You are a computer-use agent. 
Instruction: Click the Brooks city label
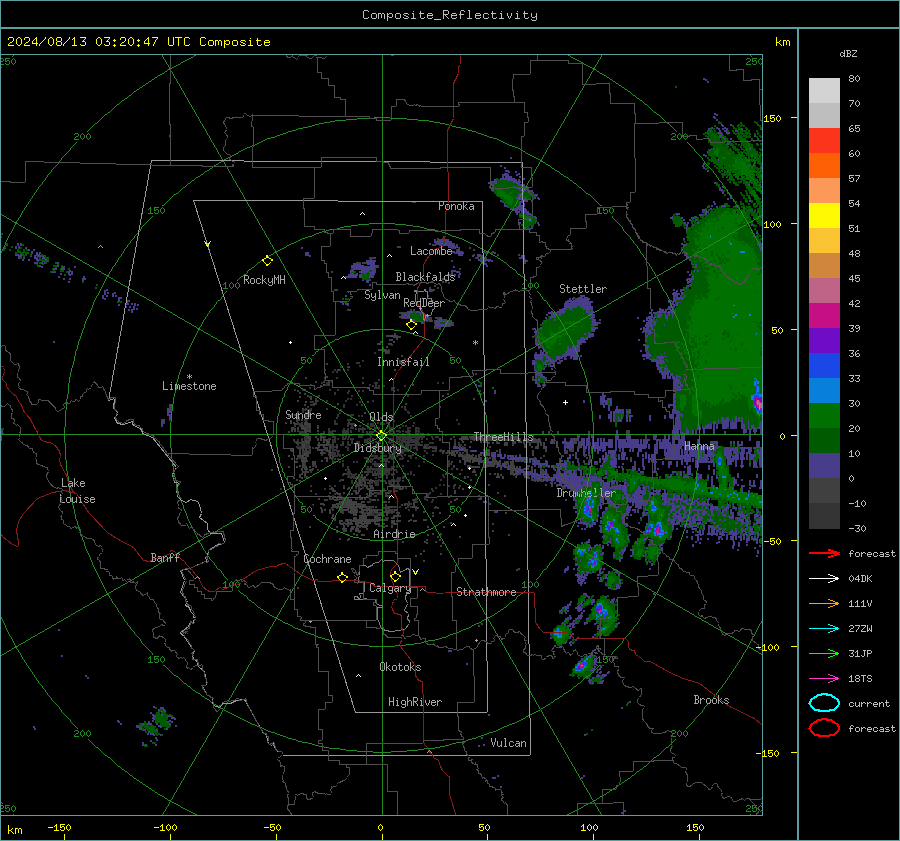(x=711, y=700)
